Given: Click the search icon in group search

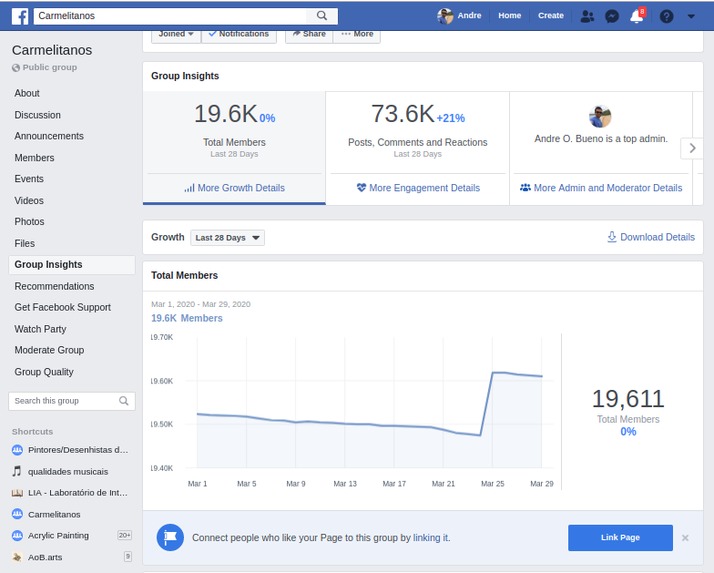Looking at the screenshot, I should (x=123, y=401).
